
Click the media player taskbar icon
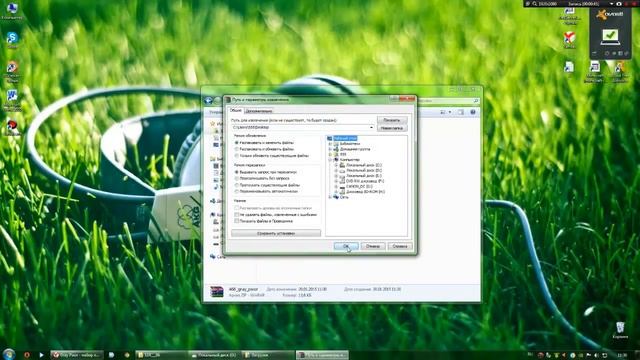click(x=41, y=355)
